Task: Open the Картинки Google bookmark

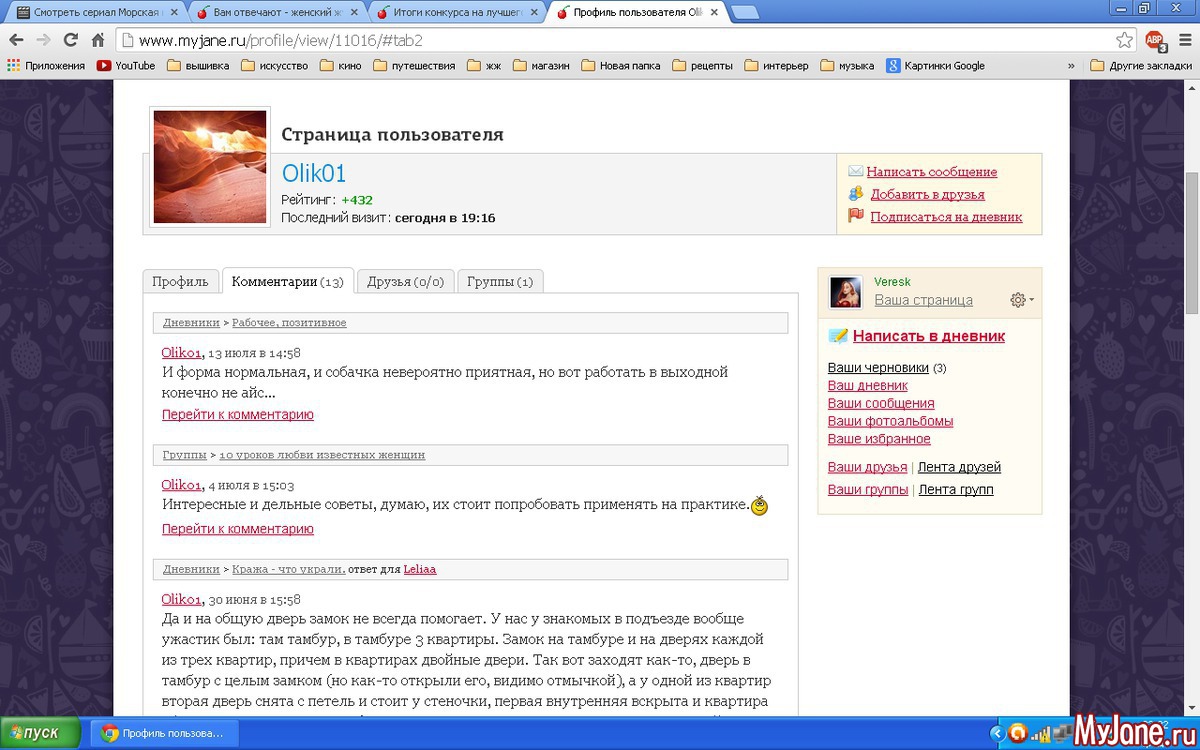Action: click(x=935, y=66)
